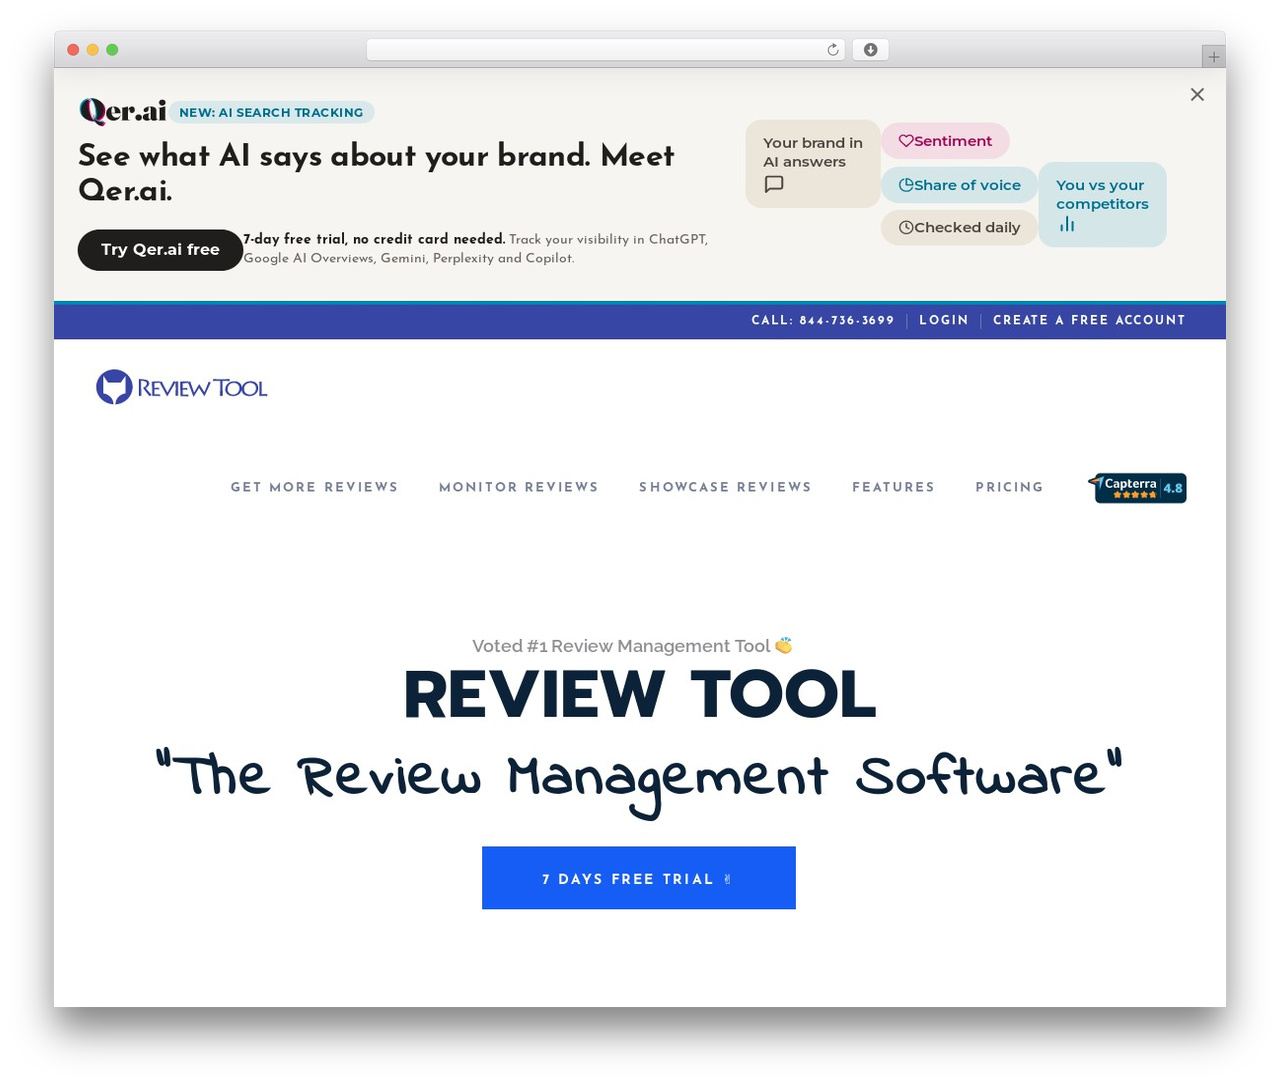Click the bar chart icon under You vs your competitors

tap(1067, 225)
